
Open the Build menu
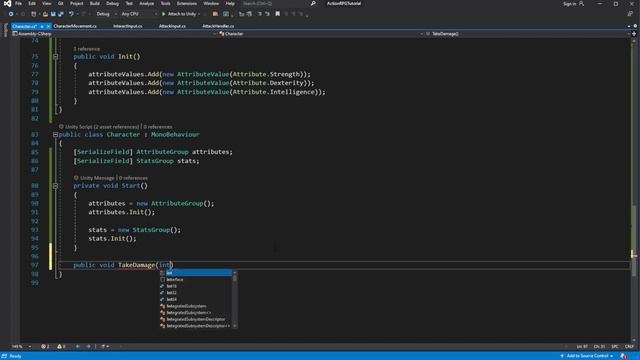tap(95, 4)
